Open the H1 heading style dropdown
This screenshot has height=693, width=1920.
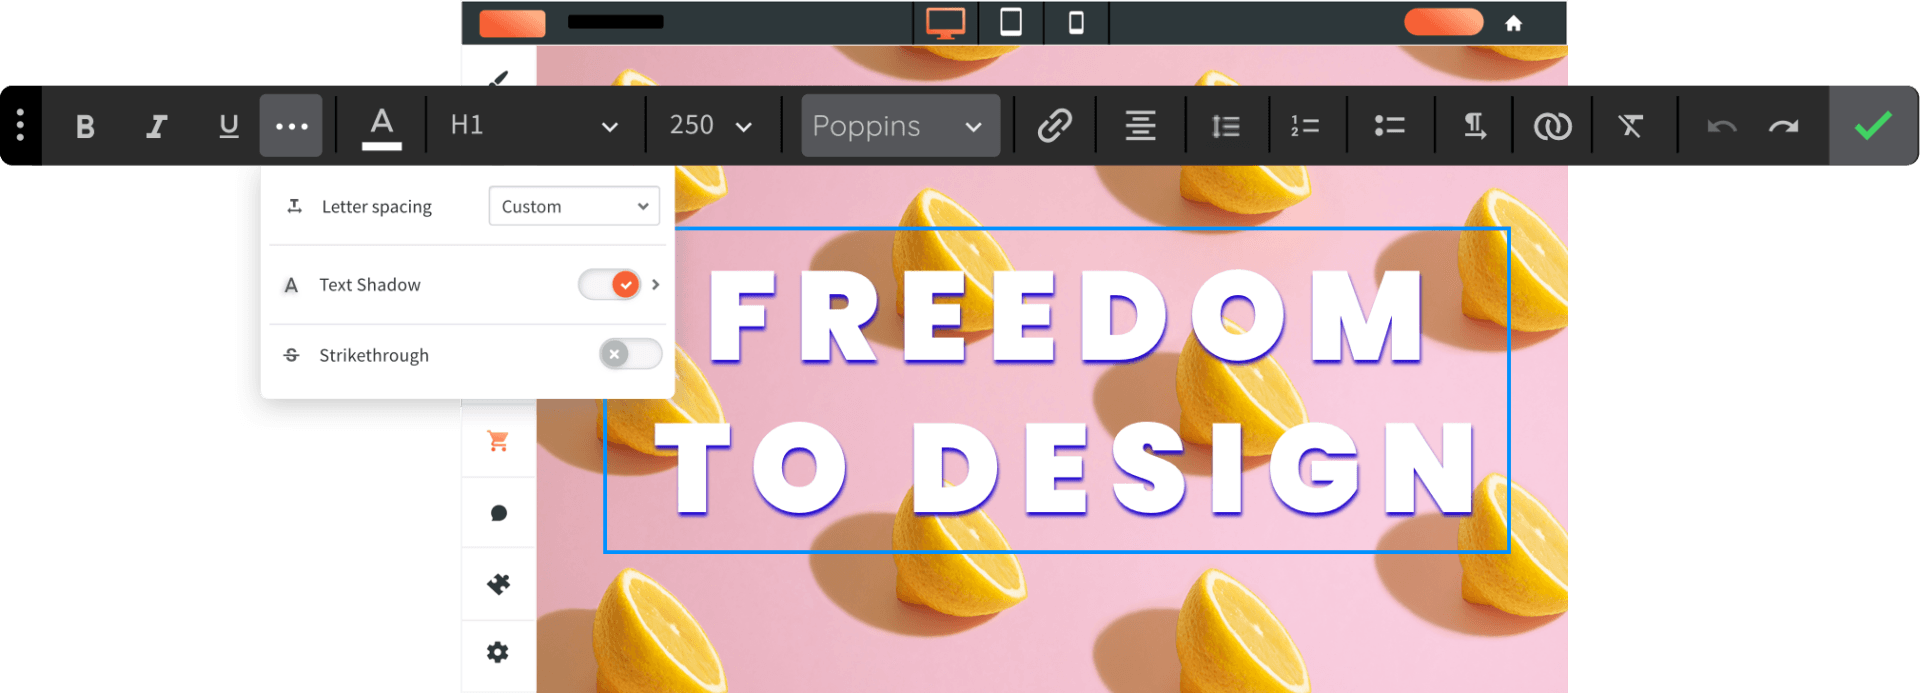tap(534, 126)
